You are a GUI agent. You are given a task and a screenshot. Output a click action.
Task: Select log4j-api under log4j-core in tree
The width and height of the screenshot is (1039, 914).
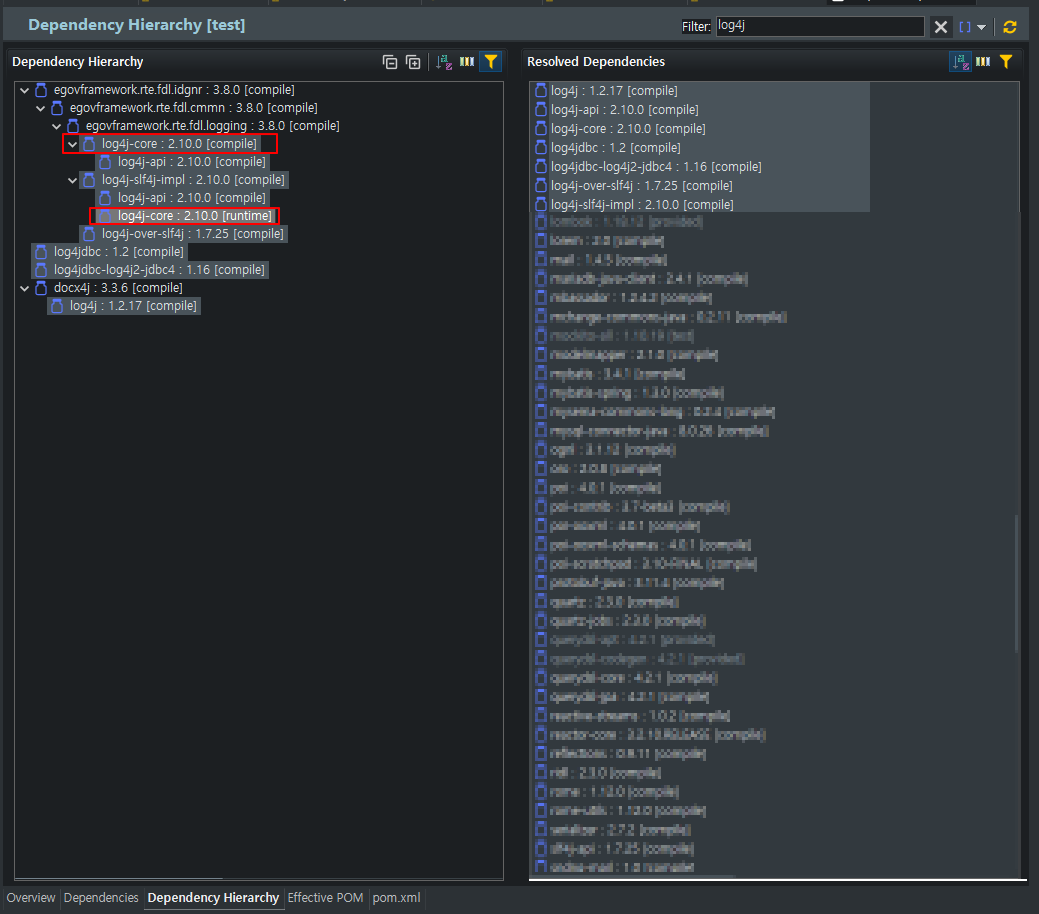point(191,161)
